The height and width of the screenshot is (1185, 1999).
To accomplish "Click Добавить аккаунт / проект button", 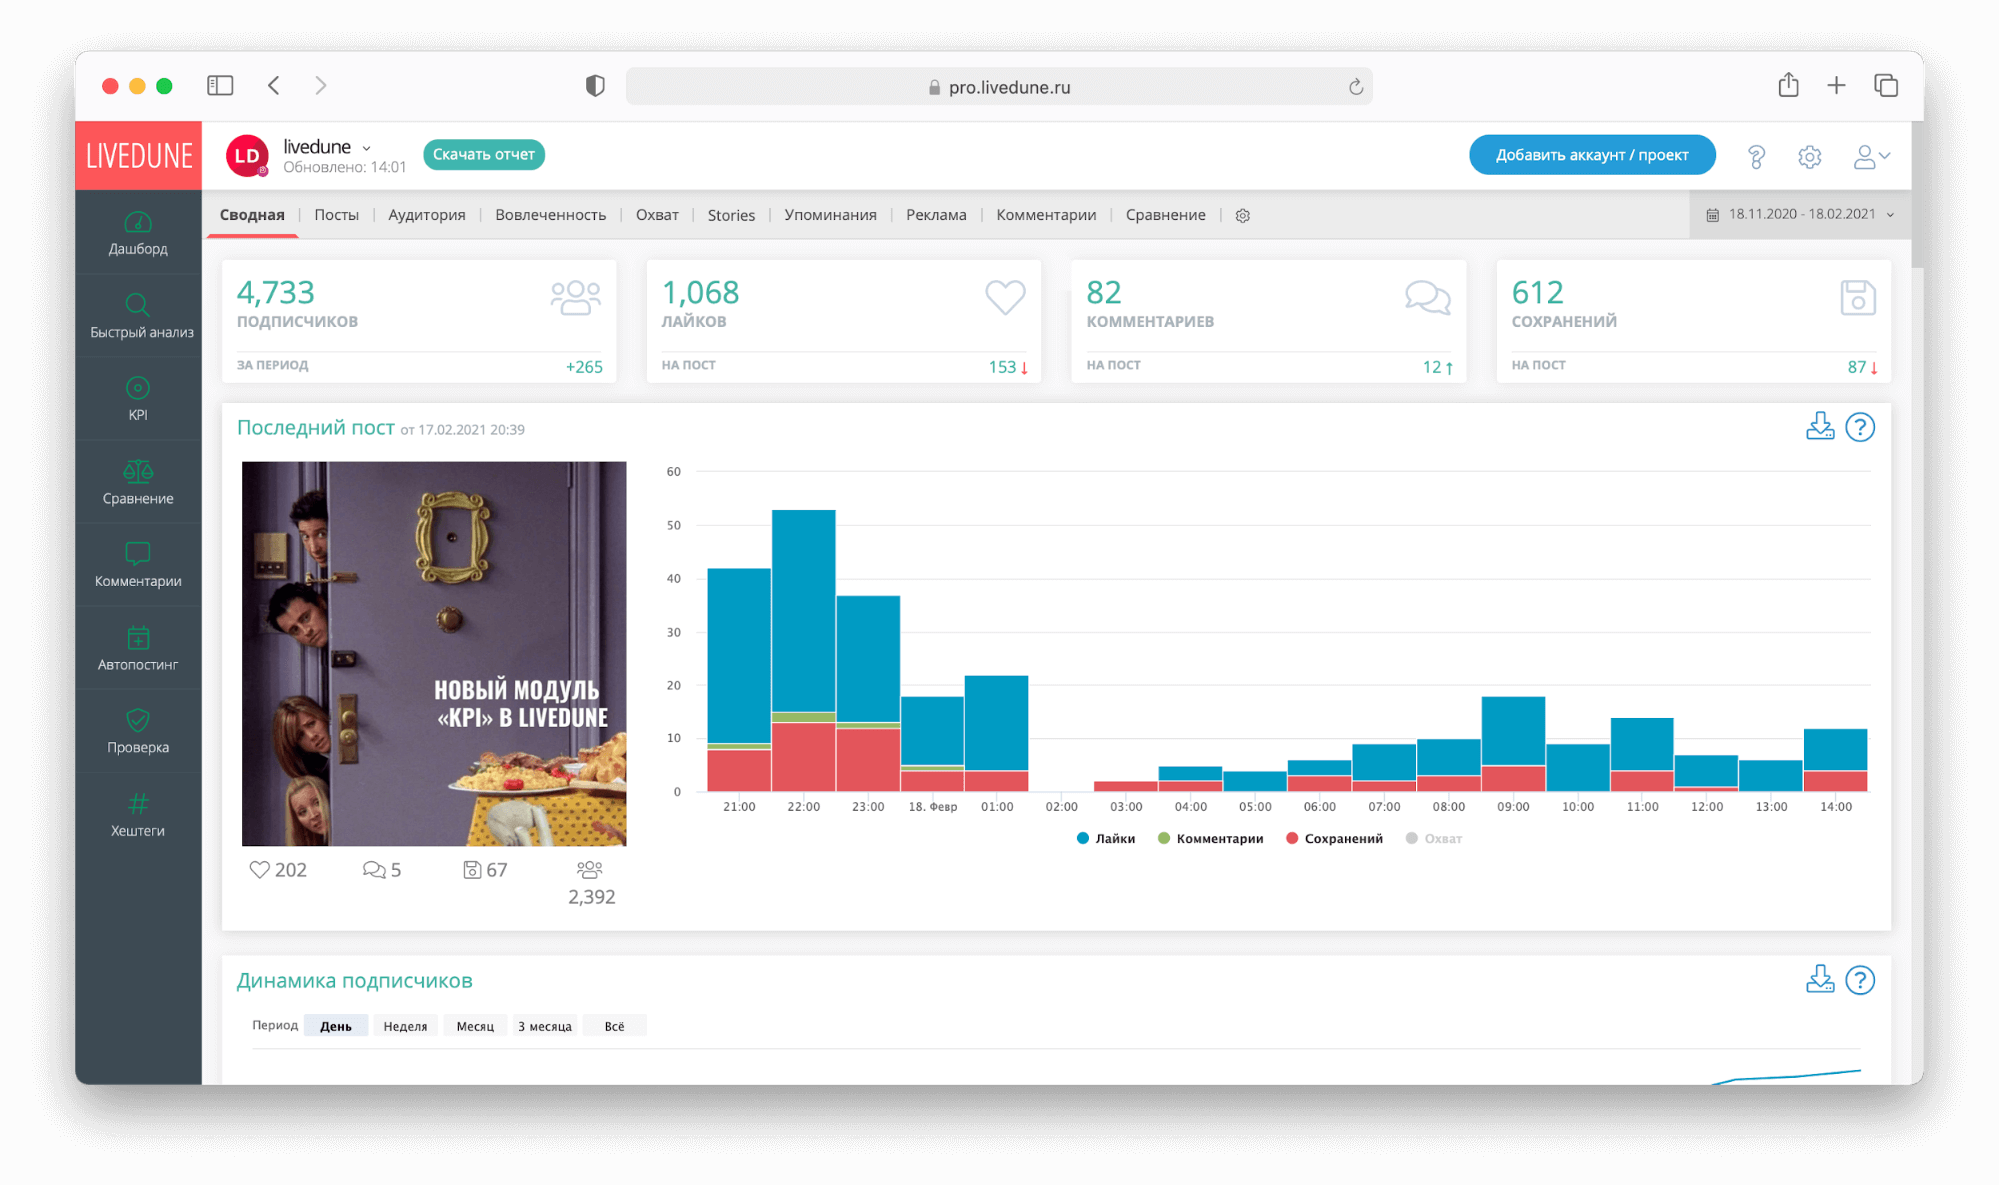I will coord(1591,155).
